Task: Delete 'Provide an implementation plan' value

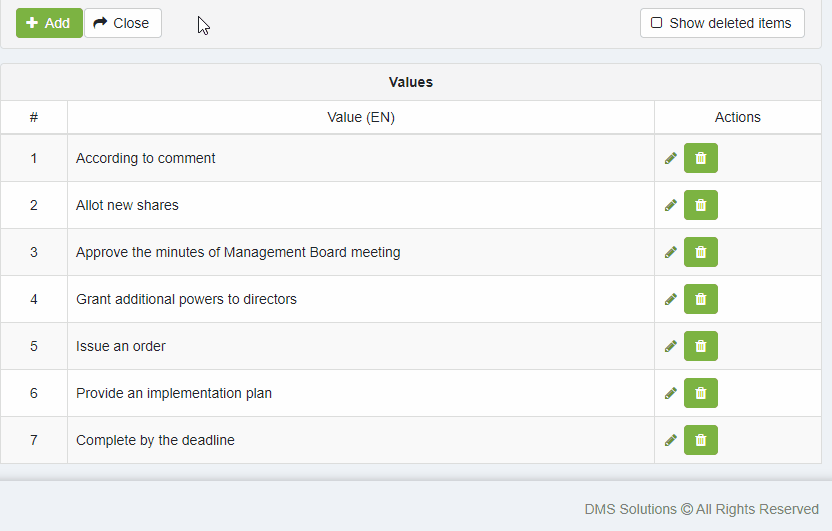Action: tap(700, 393)
